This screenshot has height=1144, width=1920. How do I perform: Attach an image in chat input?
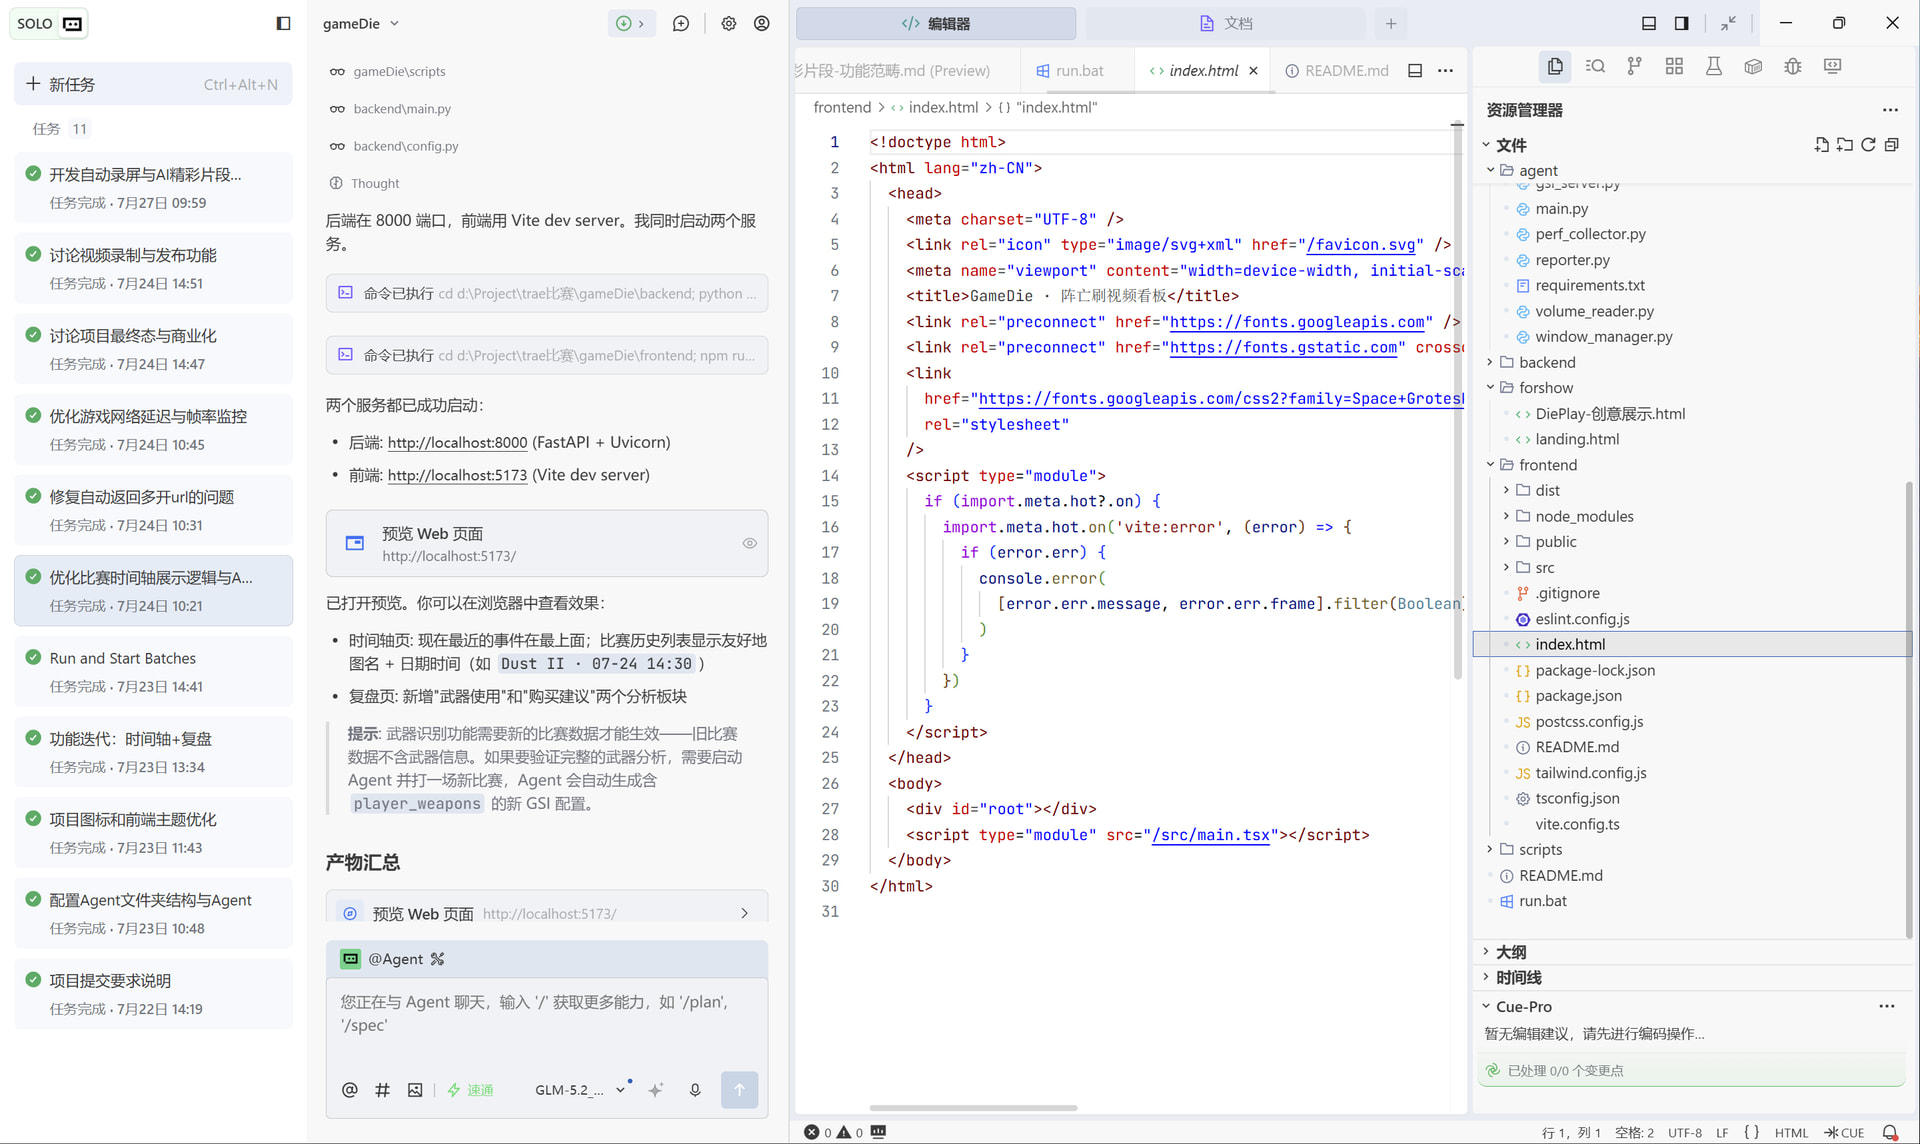click(x=415, y=1090)
